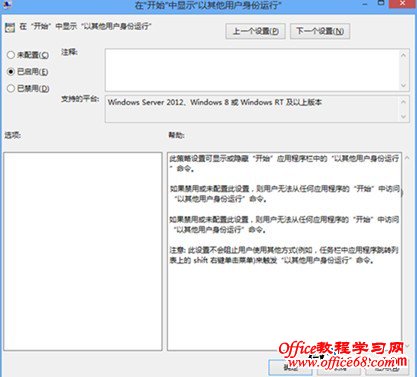Click the 帮助 label
The height and width of the screenshot is (377, 417).
pos(177,135)
